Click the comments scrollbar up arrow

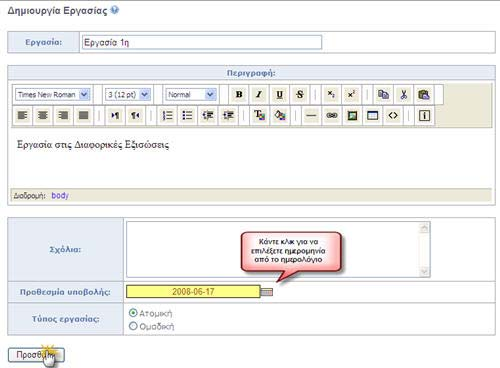(x=424, y=228)
